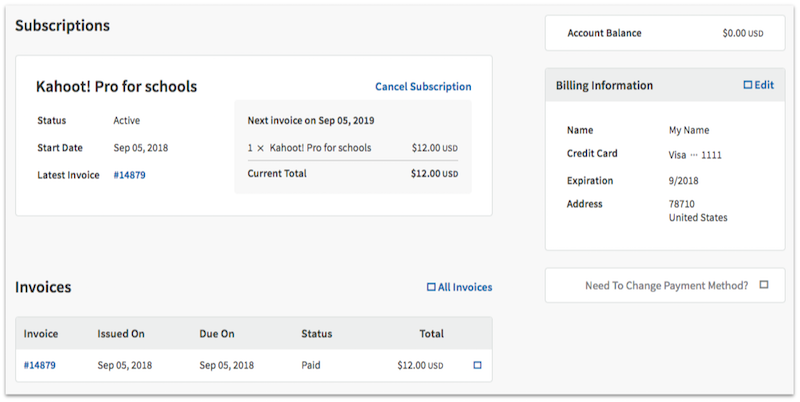
Task: Click the Credit Card label
Action: pyautogui.click(x=592, y=153)
